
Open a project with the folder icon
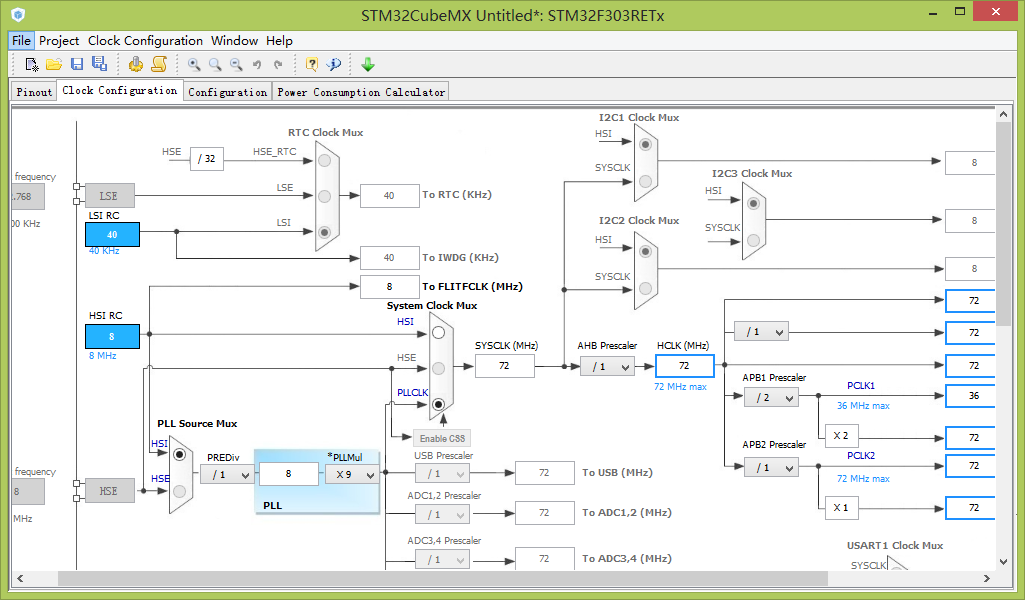click(54, 64)
